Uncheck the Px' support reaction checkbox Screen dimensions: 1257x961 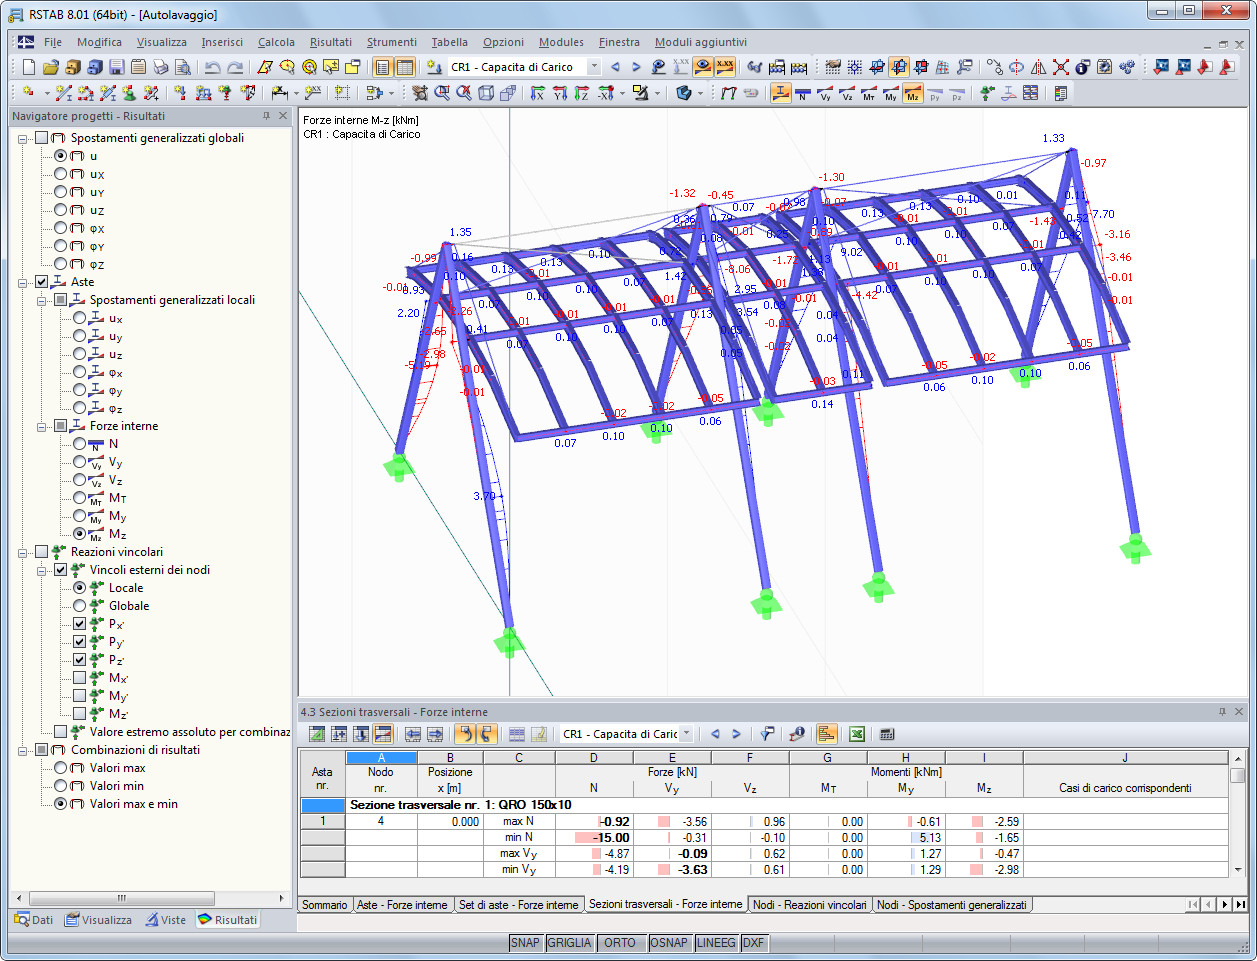[x=80, y=624]
